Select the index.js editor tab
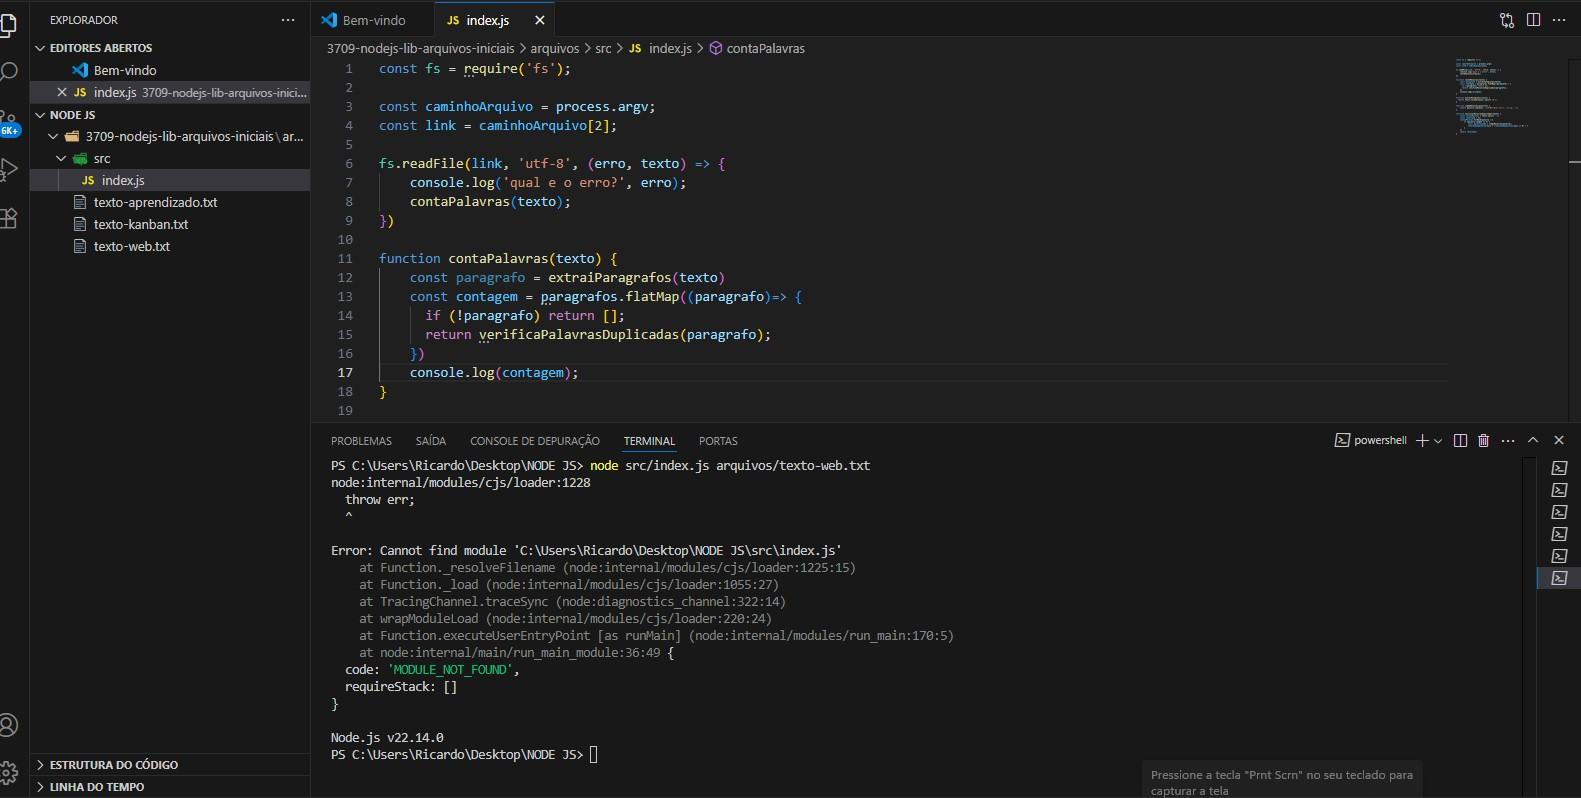Screen dimensions: 1581x798 point(488,20)
